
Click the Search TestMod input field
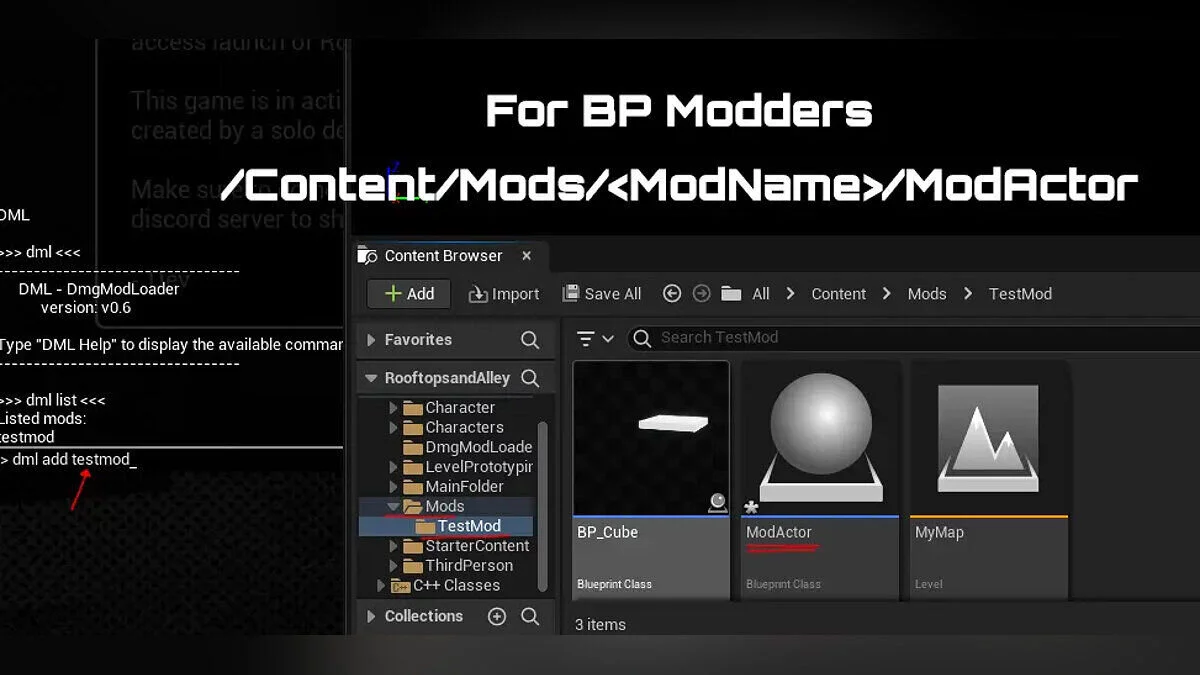pyautogui.click(x=900, y=338)
